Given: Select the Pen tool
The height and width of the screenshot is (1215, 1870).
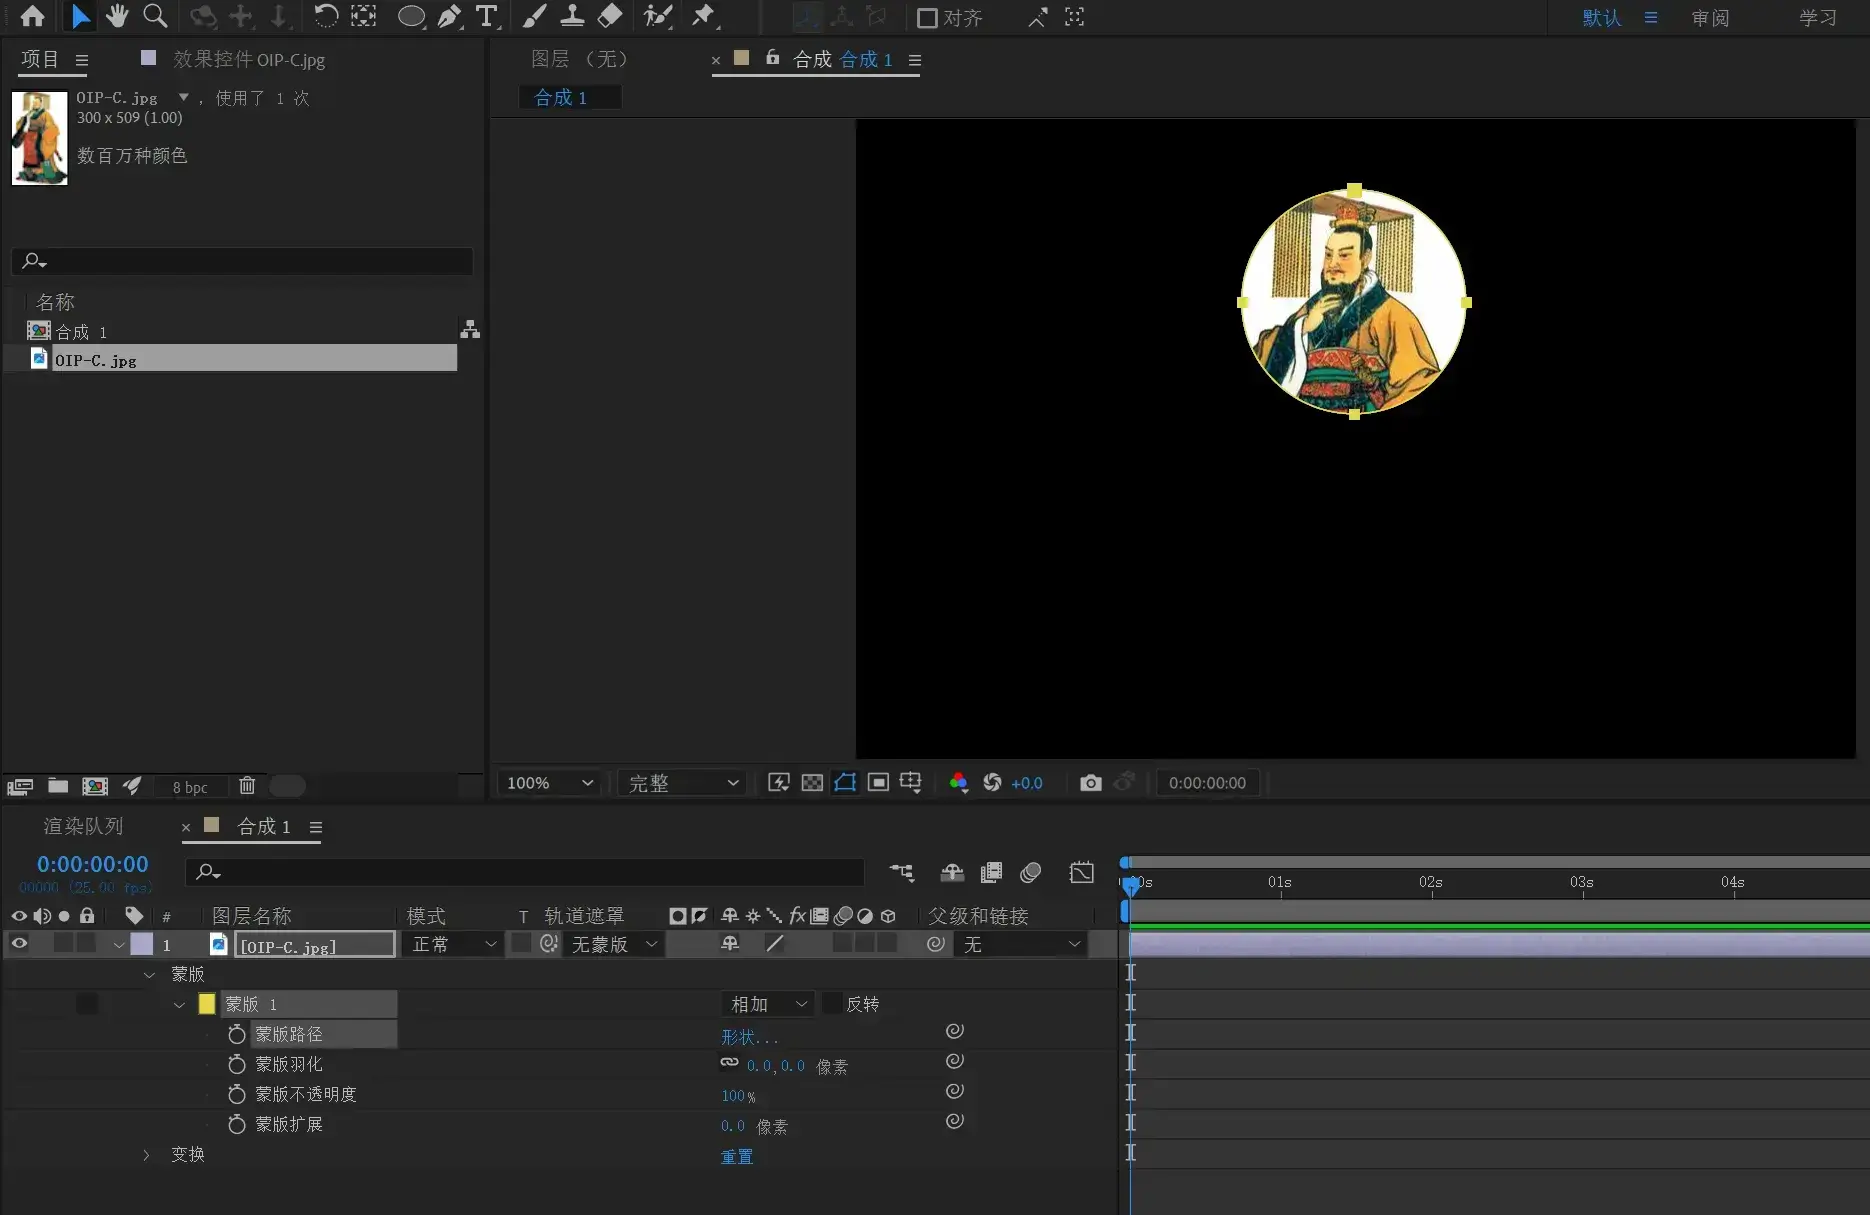Looking at the screenshot, I should tap(450, 16).
